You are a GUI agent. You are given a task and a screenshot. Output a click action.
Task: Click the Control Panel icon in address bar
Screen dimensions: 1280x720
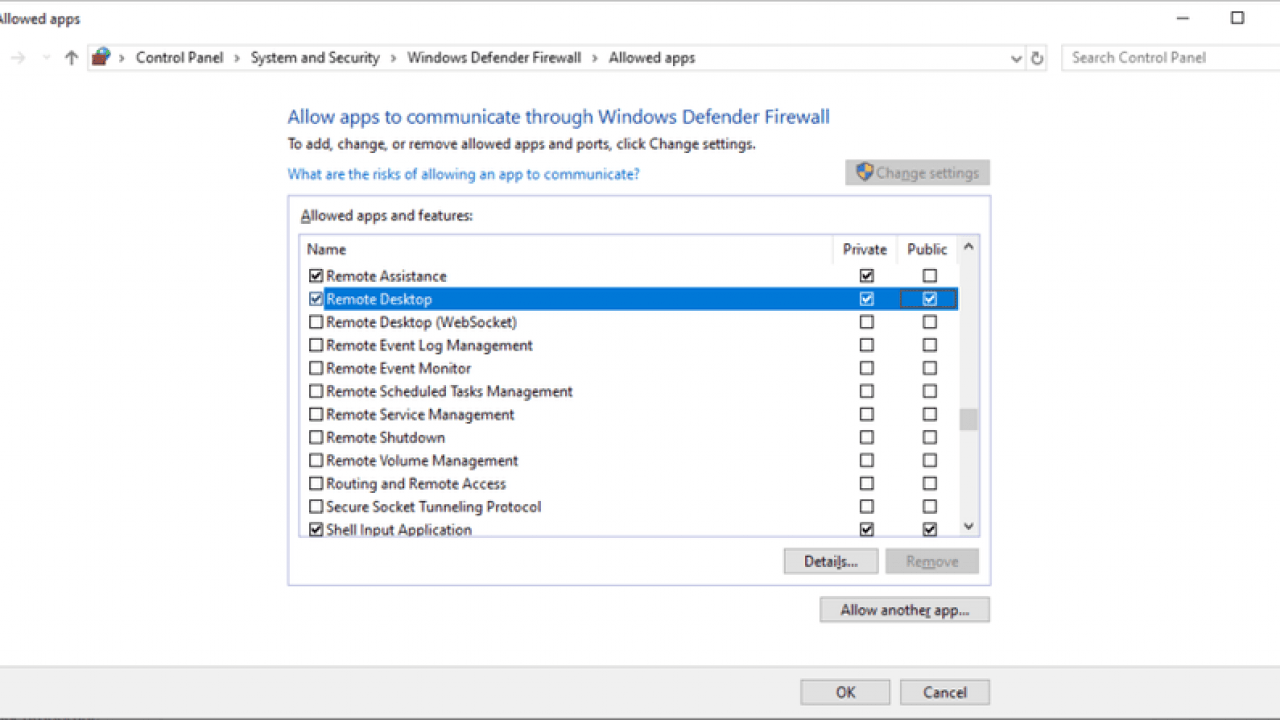pyautogui.click(x=100, y=57)
